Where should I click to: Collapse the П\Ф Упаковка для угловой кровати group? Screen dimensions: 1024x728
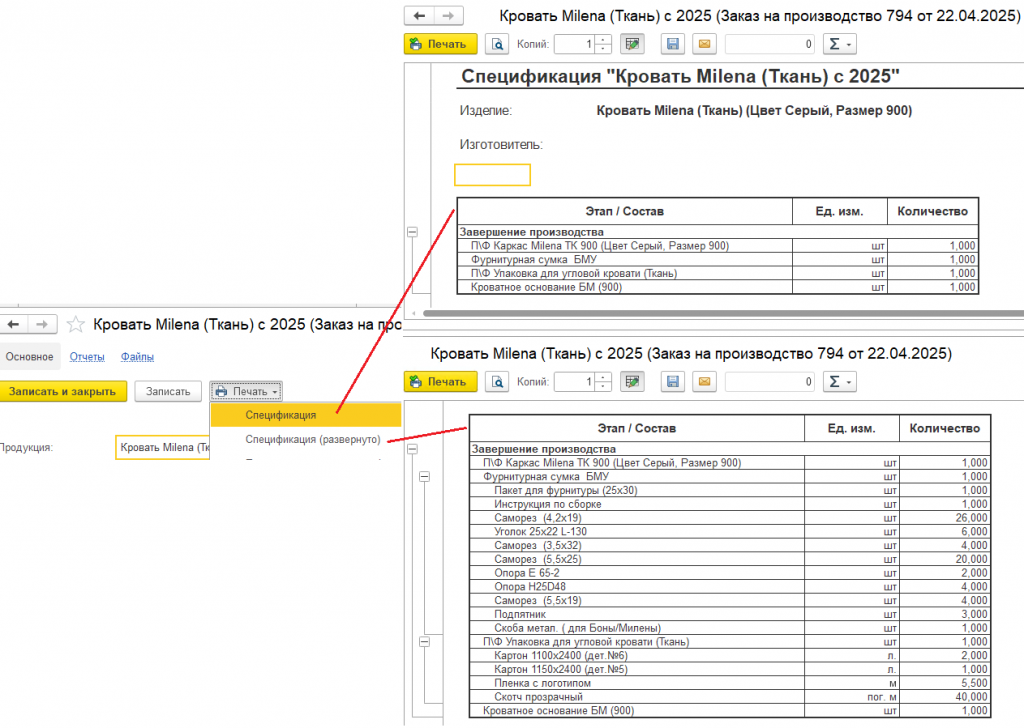tap(424, 642)
